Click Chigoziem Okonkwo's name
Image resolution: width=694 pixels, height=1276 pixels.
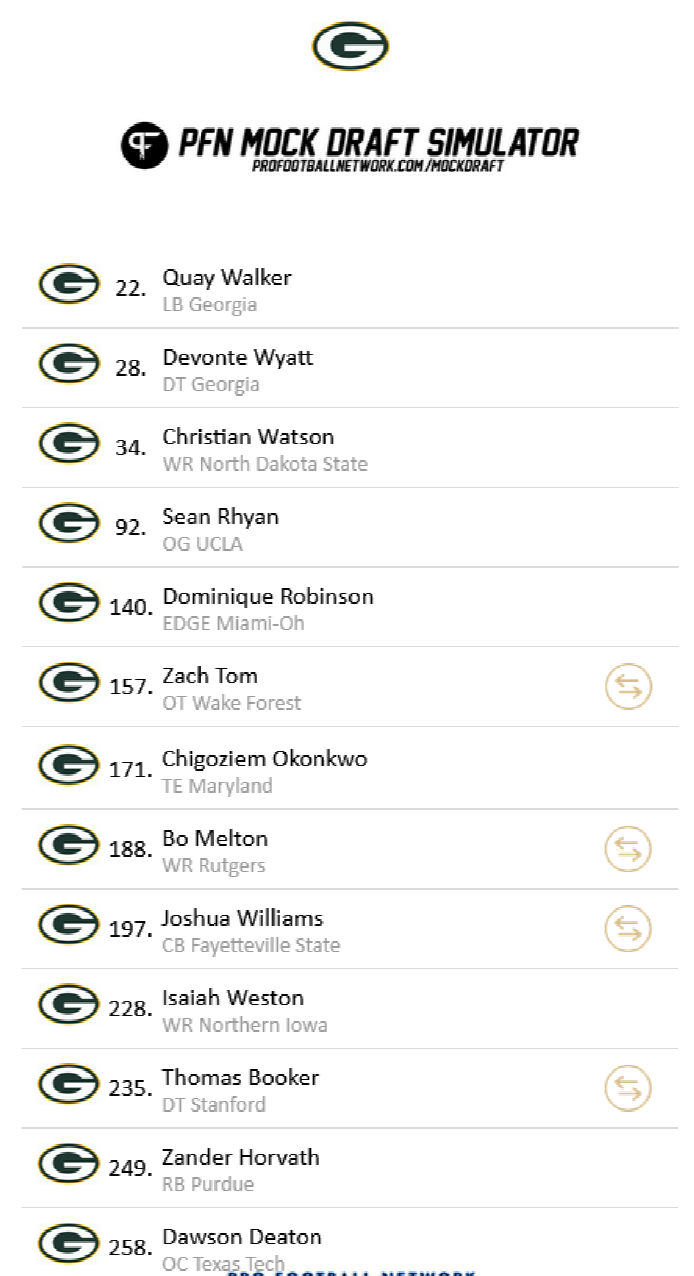[x=264, y=759]
